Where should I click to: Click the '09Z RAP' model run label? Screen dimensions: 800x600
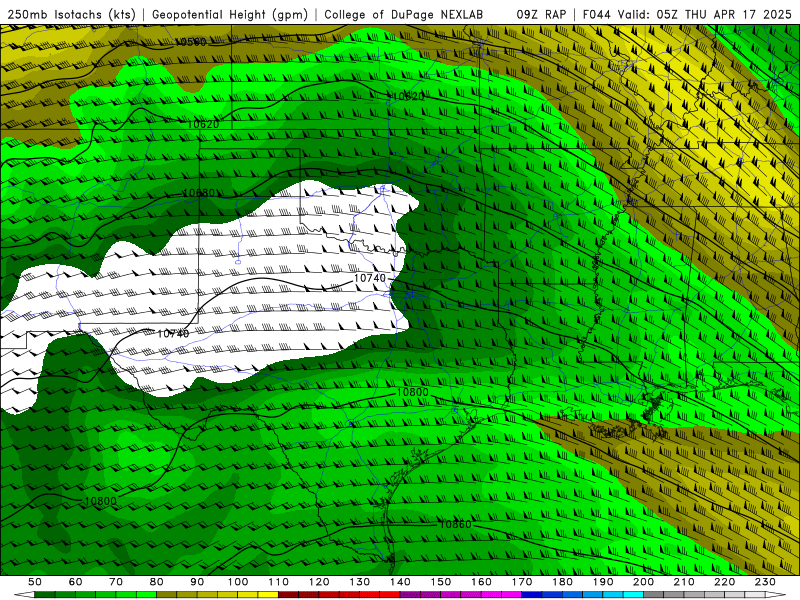pyautogui.click(x=541, y=14)
